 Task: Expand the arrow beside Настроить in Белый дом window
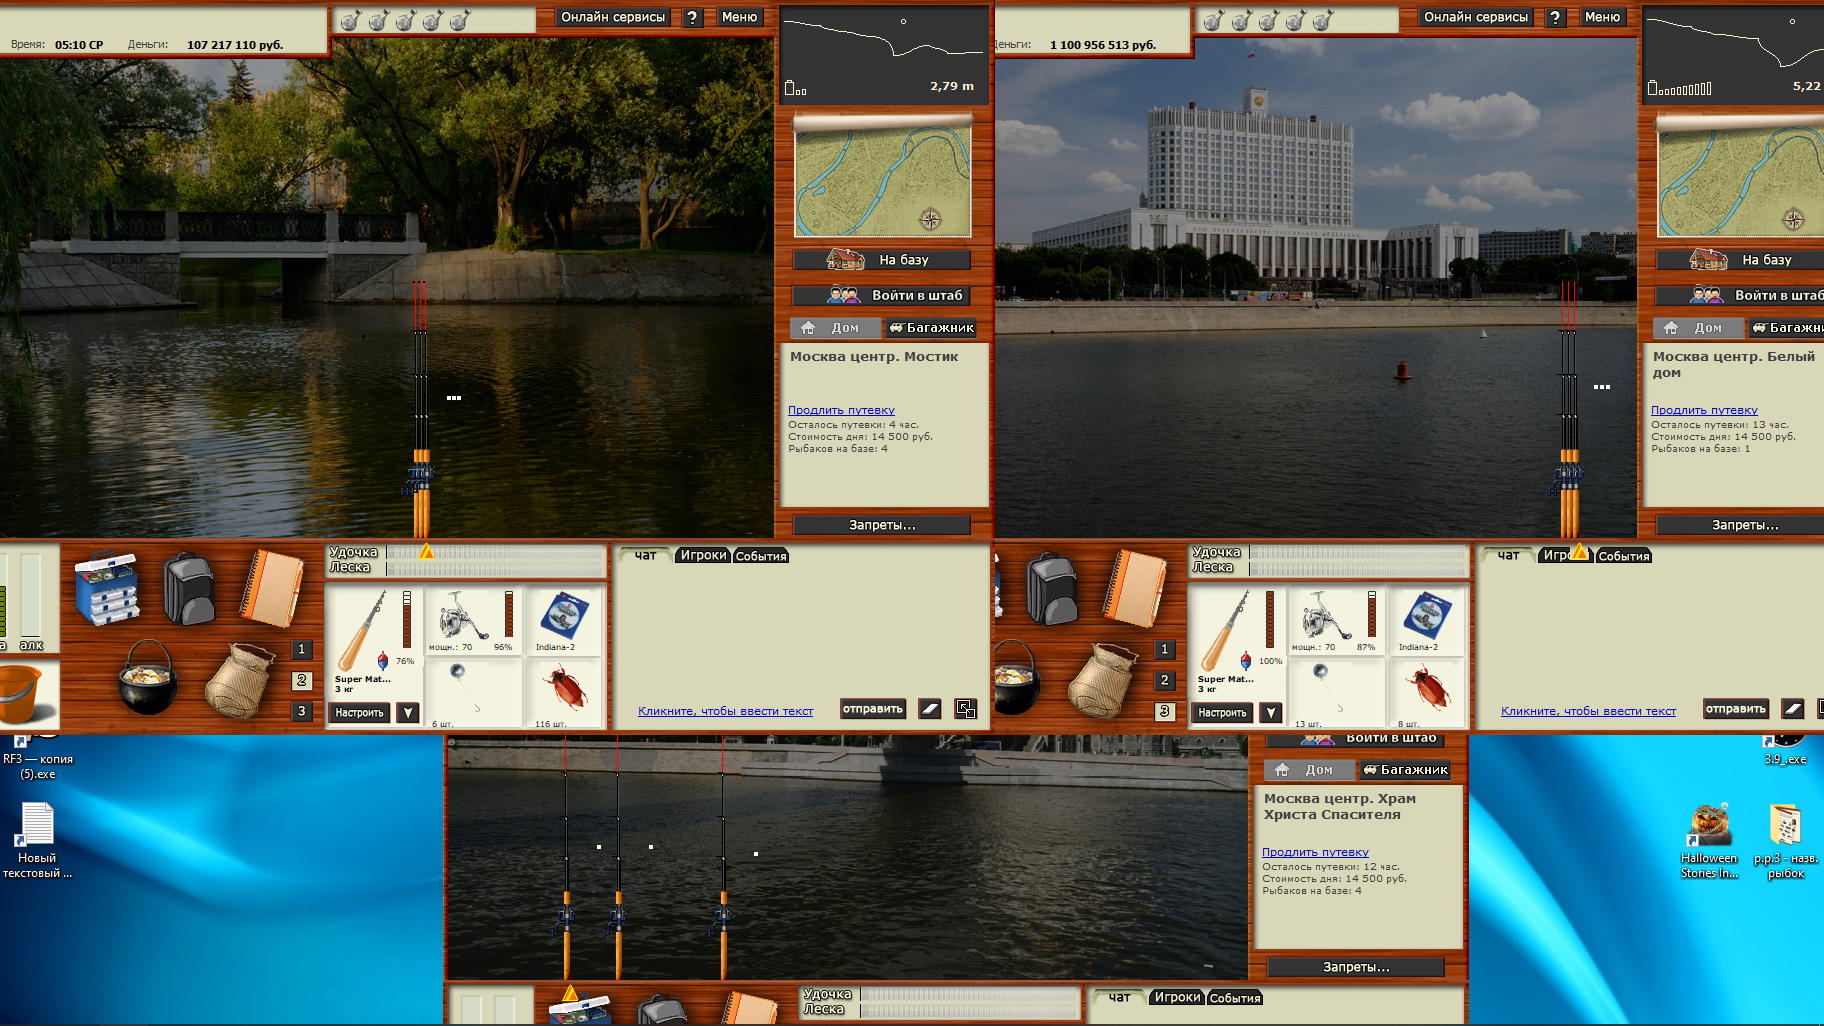coord(1271,712)
